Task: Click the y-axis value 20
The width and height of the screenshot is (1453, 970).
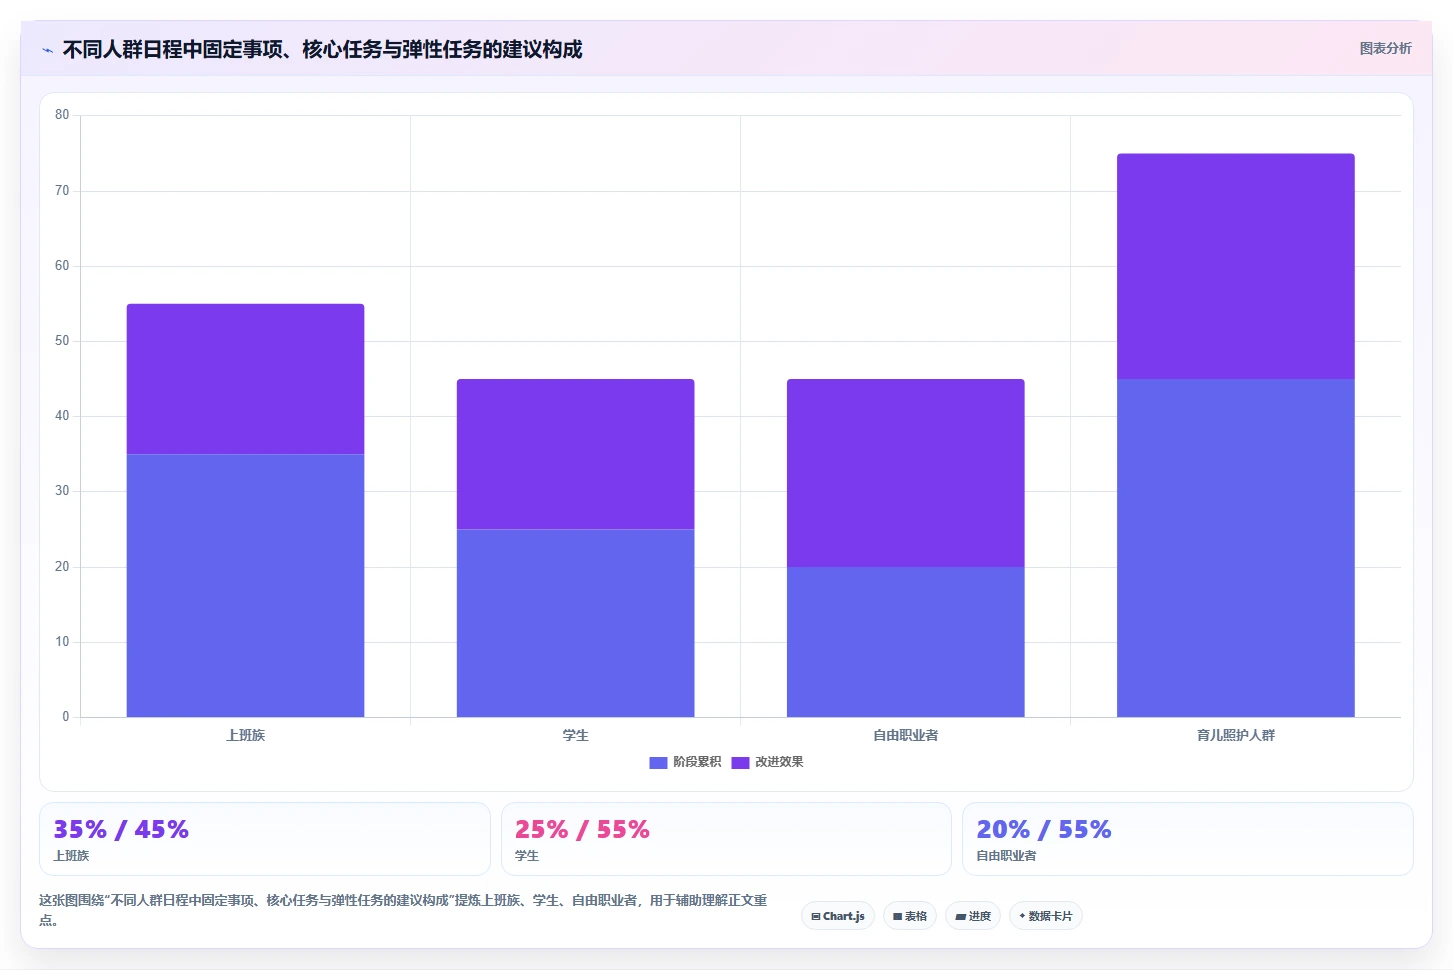Action: coord(62,567)
